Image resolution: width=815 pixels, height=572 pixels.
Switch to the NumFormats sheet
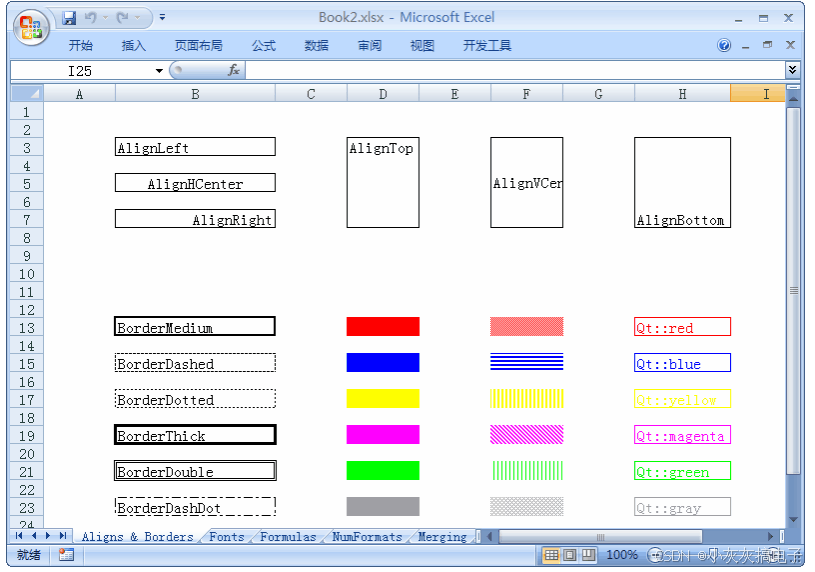(367, 537)
